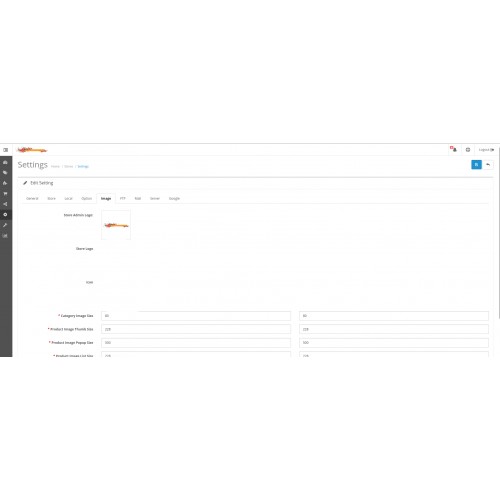This screenshot has width=500, height=500.
Task: Open the Reports chart icon in the sidebar
Action: [x=5, y=236]
